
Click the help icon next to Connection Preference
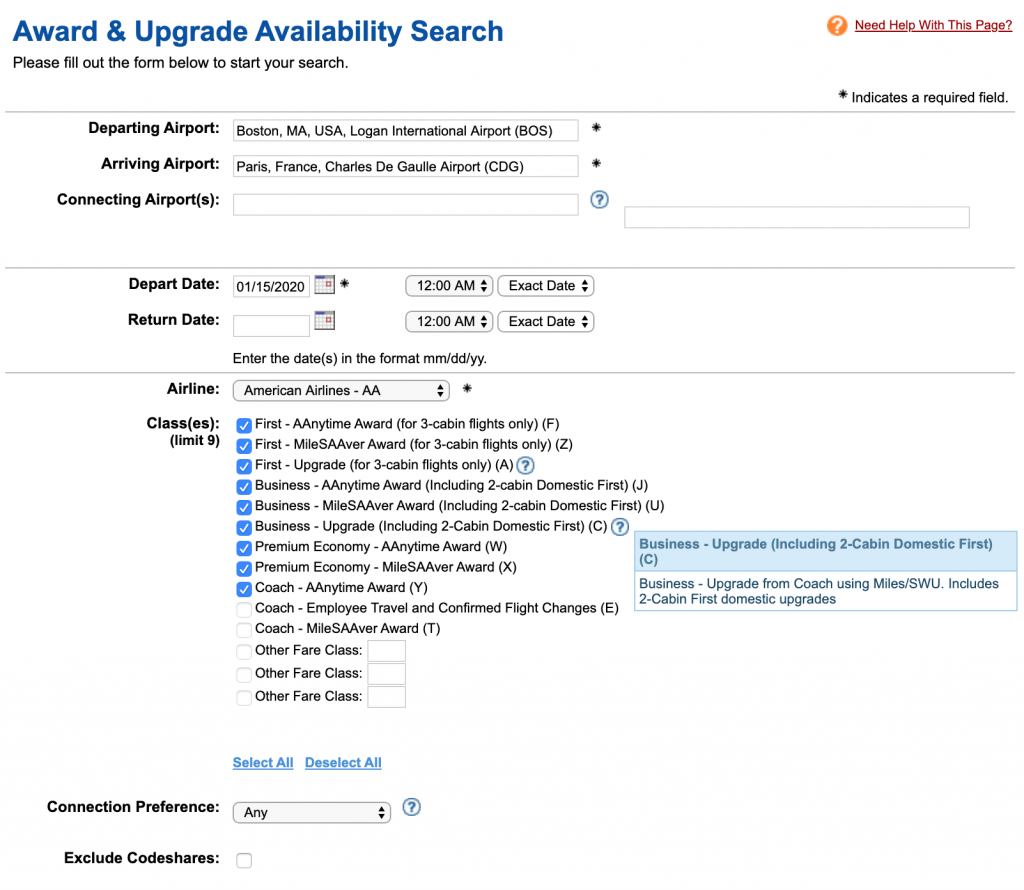coord(411,806)
